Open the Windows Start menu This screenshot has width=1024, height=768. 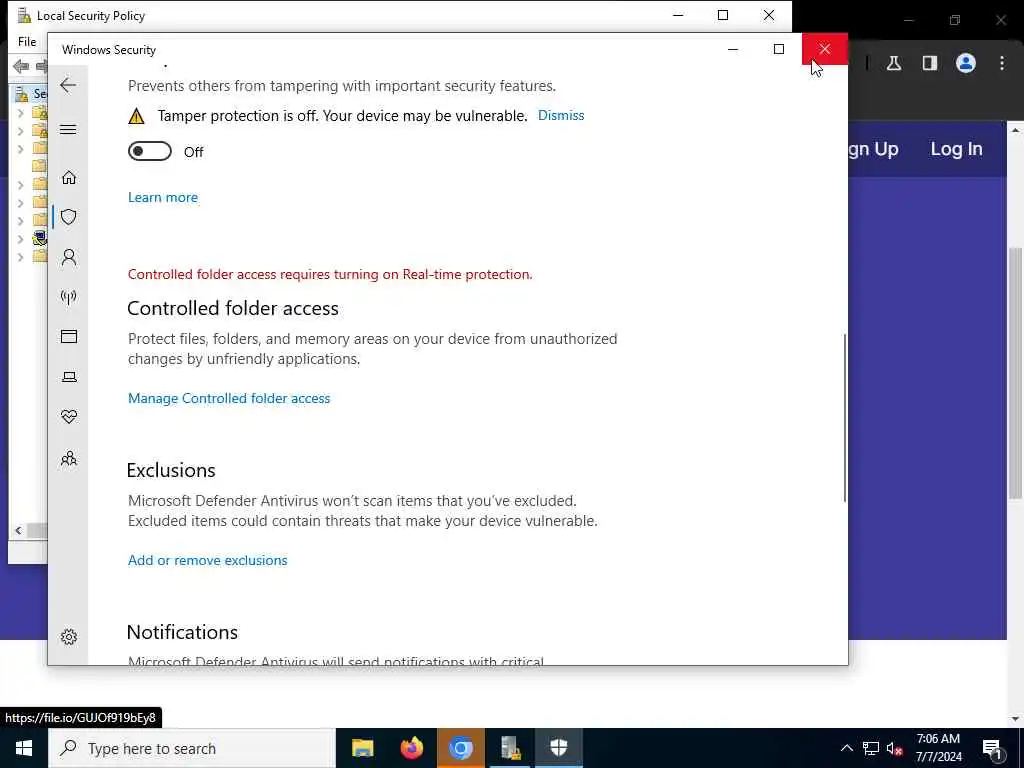(x=24, y=748)
